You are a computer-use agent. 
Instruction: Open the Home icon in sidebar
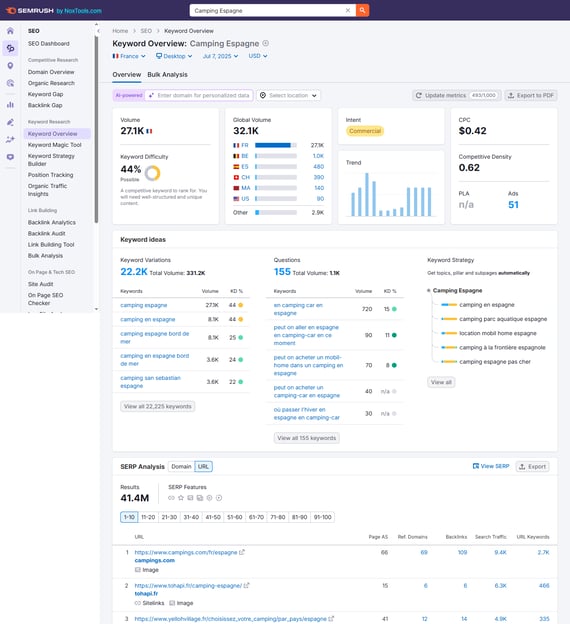pyautogui.click(x=10, y=31)
